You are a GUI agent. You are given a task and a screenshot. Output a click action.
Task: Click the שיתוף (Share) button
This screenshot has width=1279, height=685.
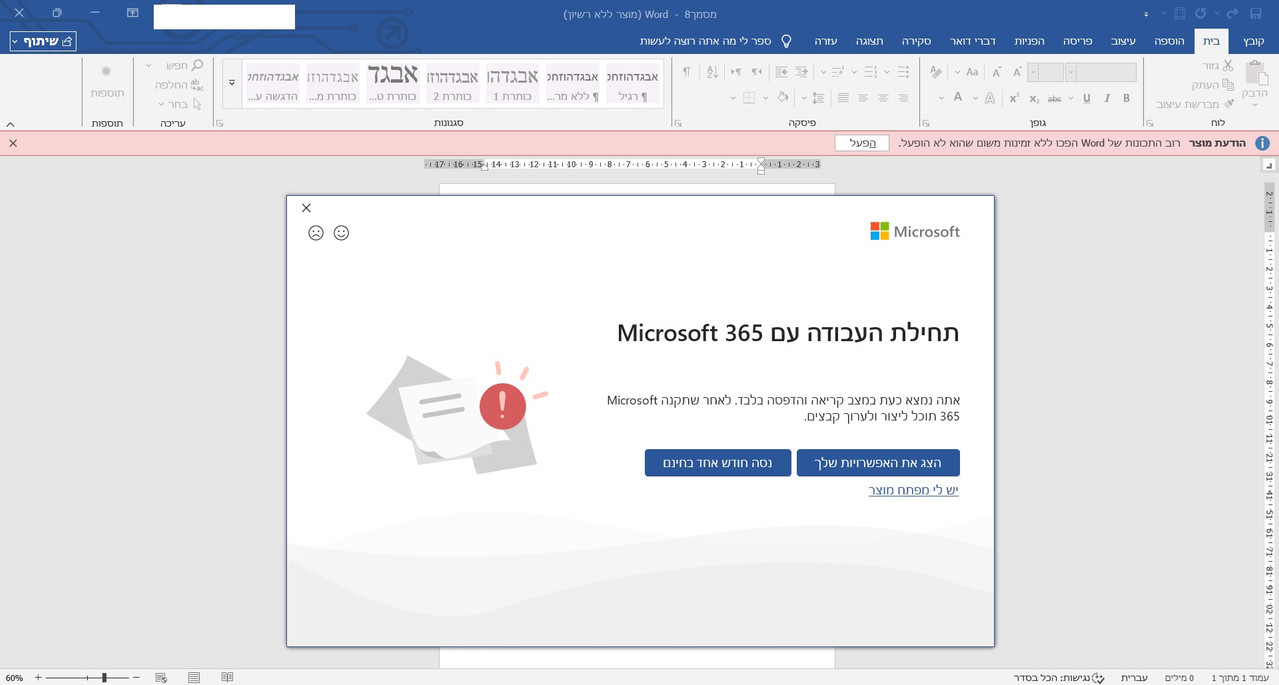(x=42, y=41)
